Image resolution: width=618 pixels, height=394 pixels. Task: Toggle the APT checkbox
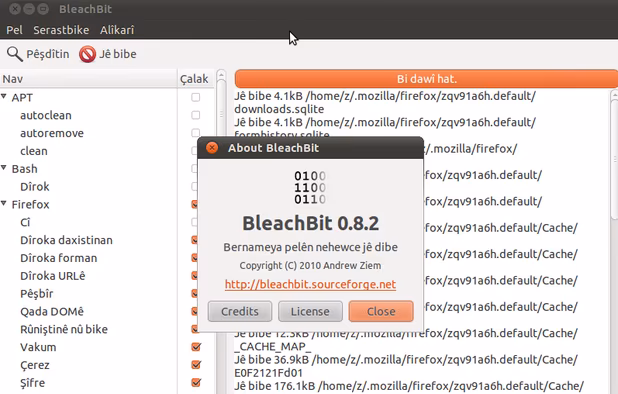pos(195,97)
